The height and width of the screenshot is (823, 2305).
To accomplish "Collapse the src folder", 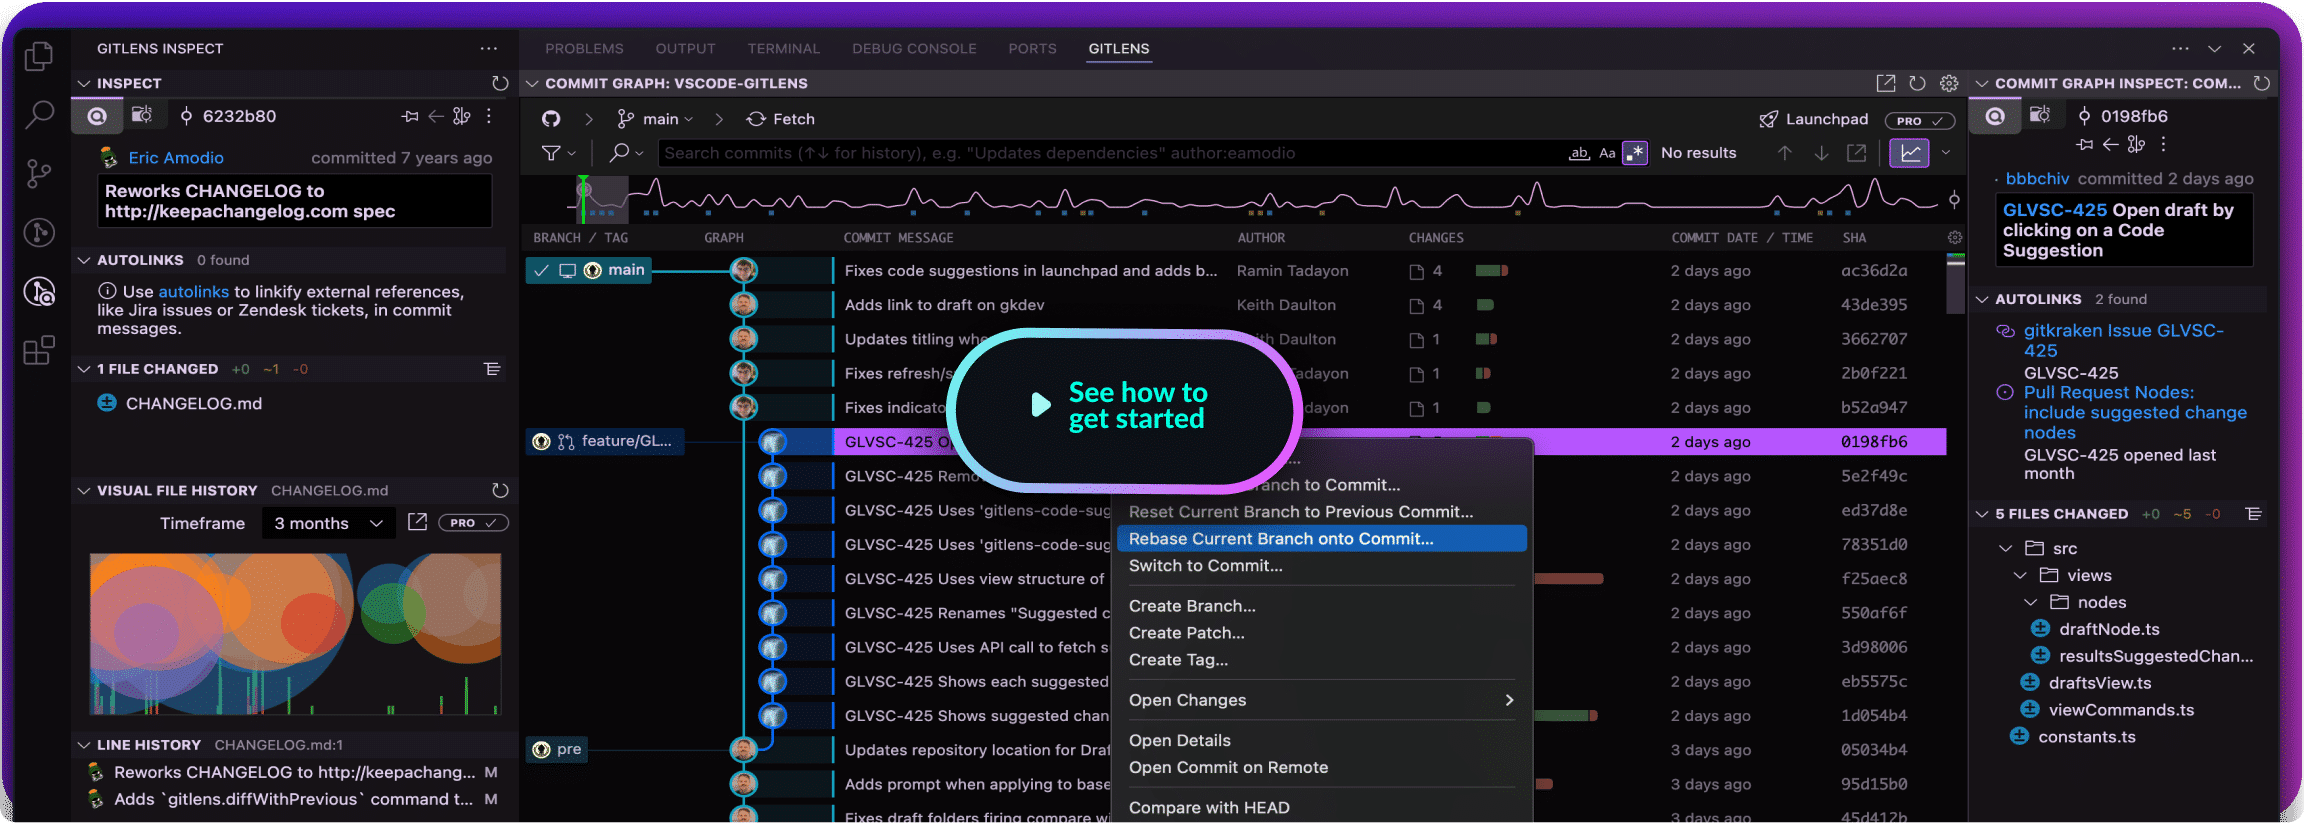I will [x=2005, y=548].
